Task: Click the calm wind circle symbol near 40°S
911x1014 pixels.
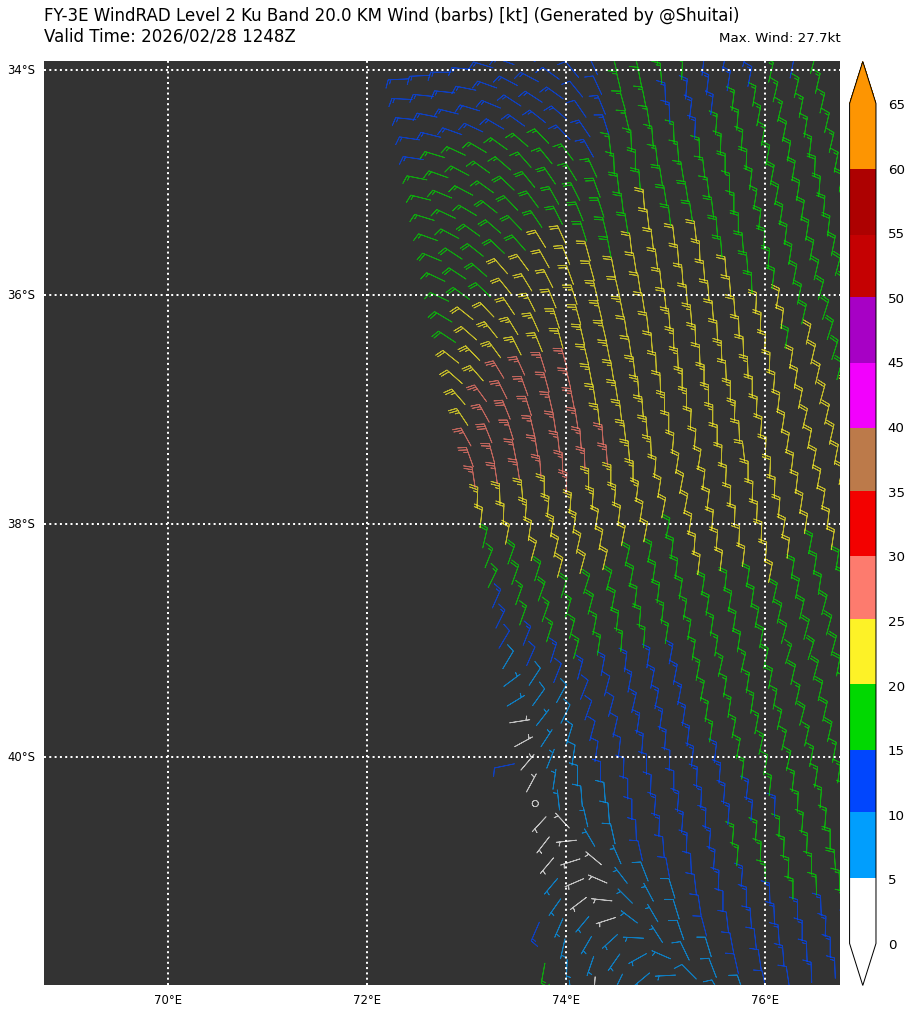Action: [535, 803]
